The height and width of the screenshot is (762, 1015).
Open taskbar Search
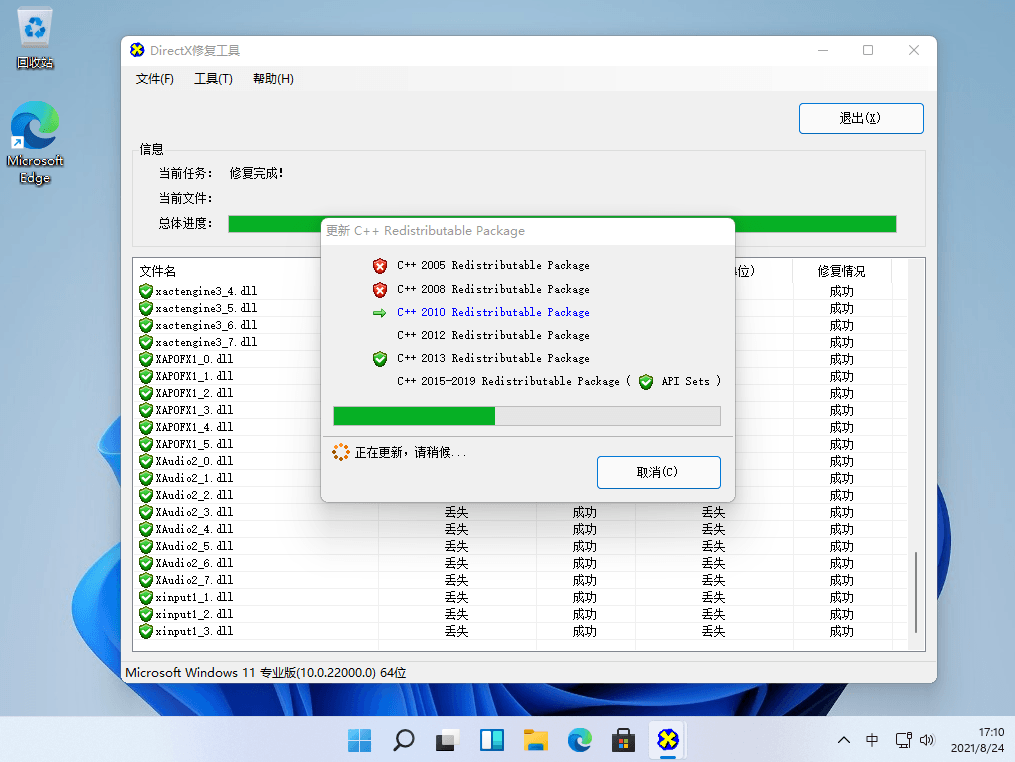[x=403, y=740]
